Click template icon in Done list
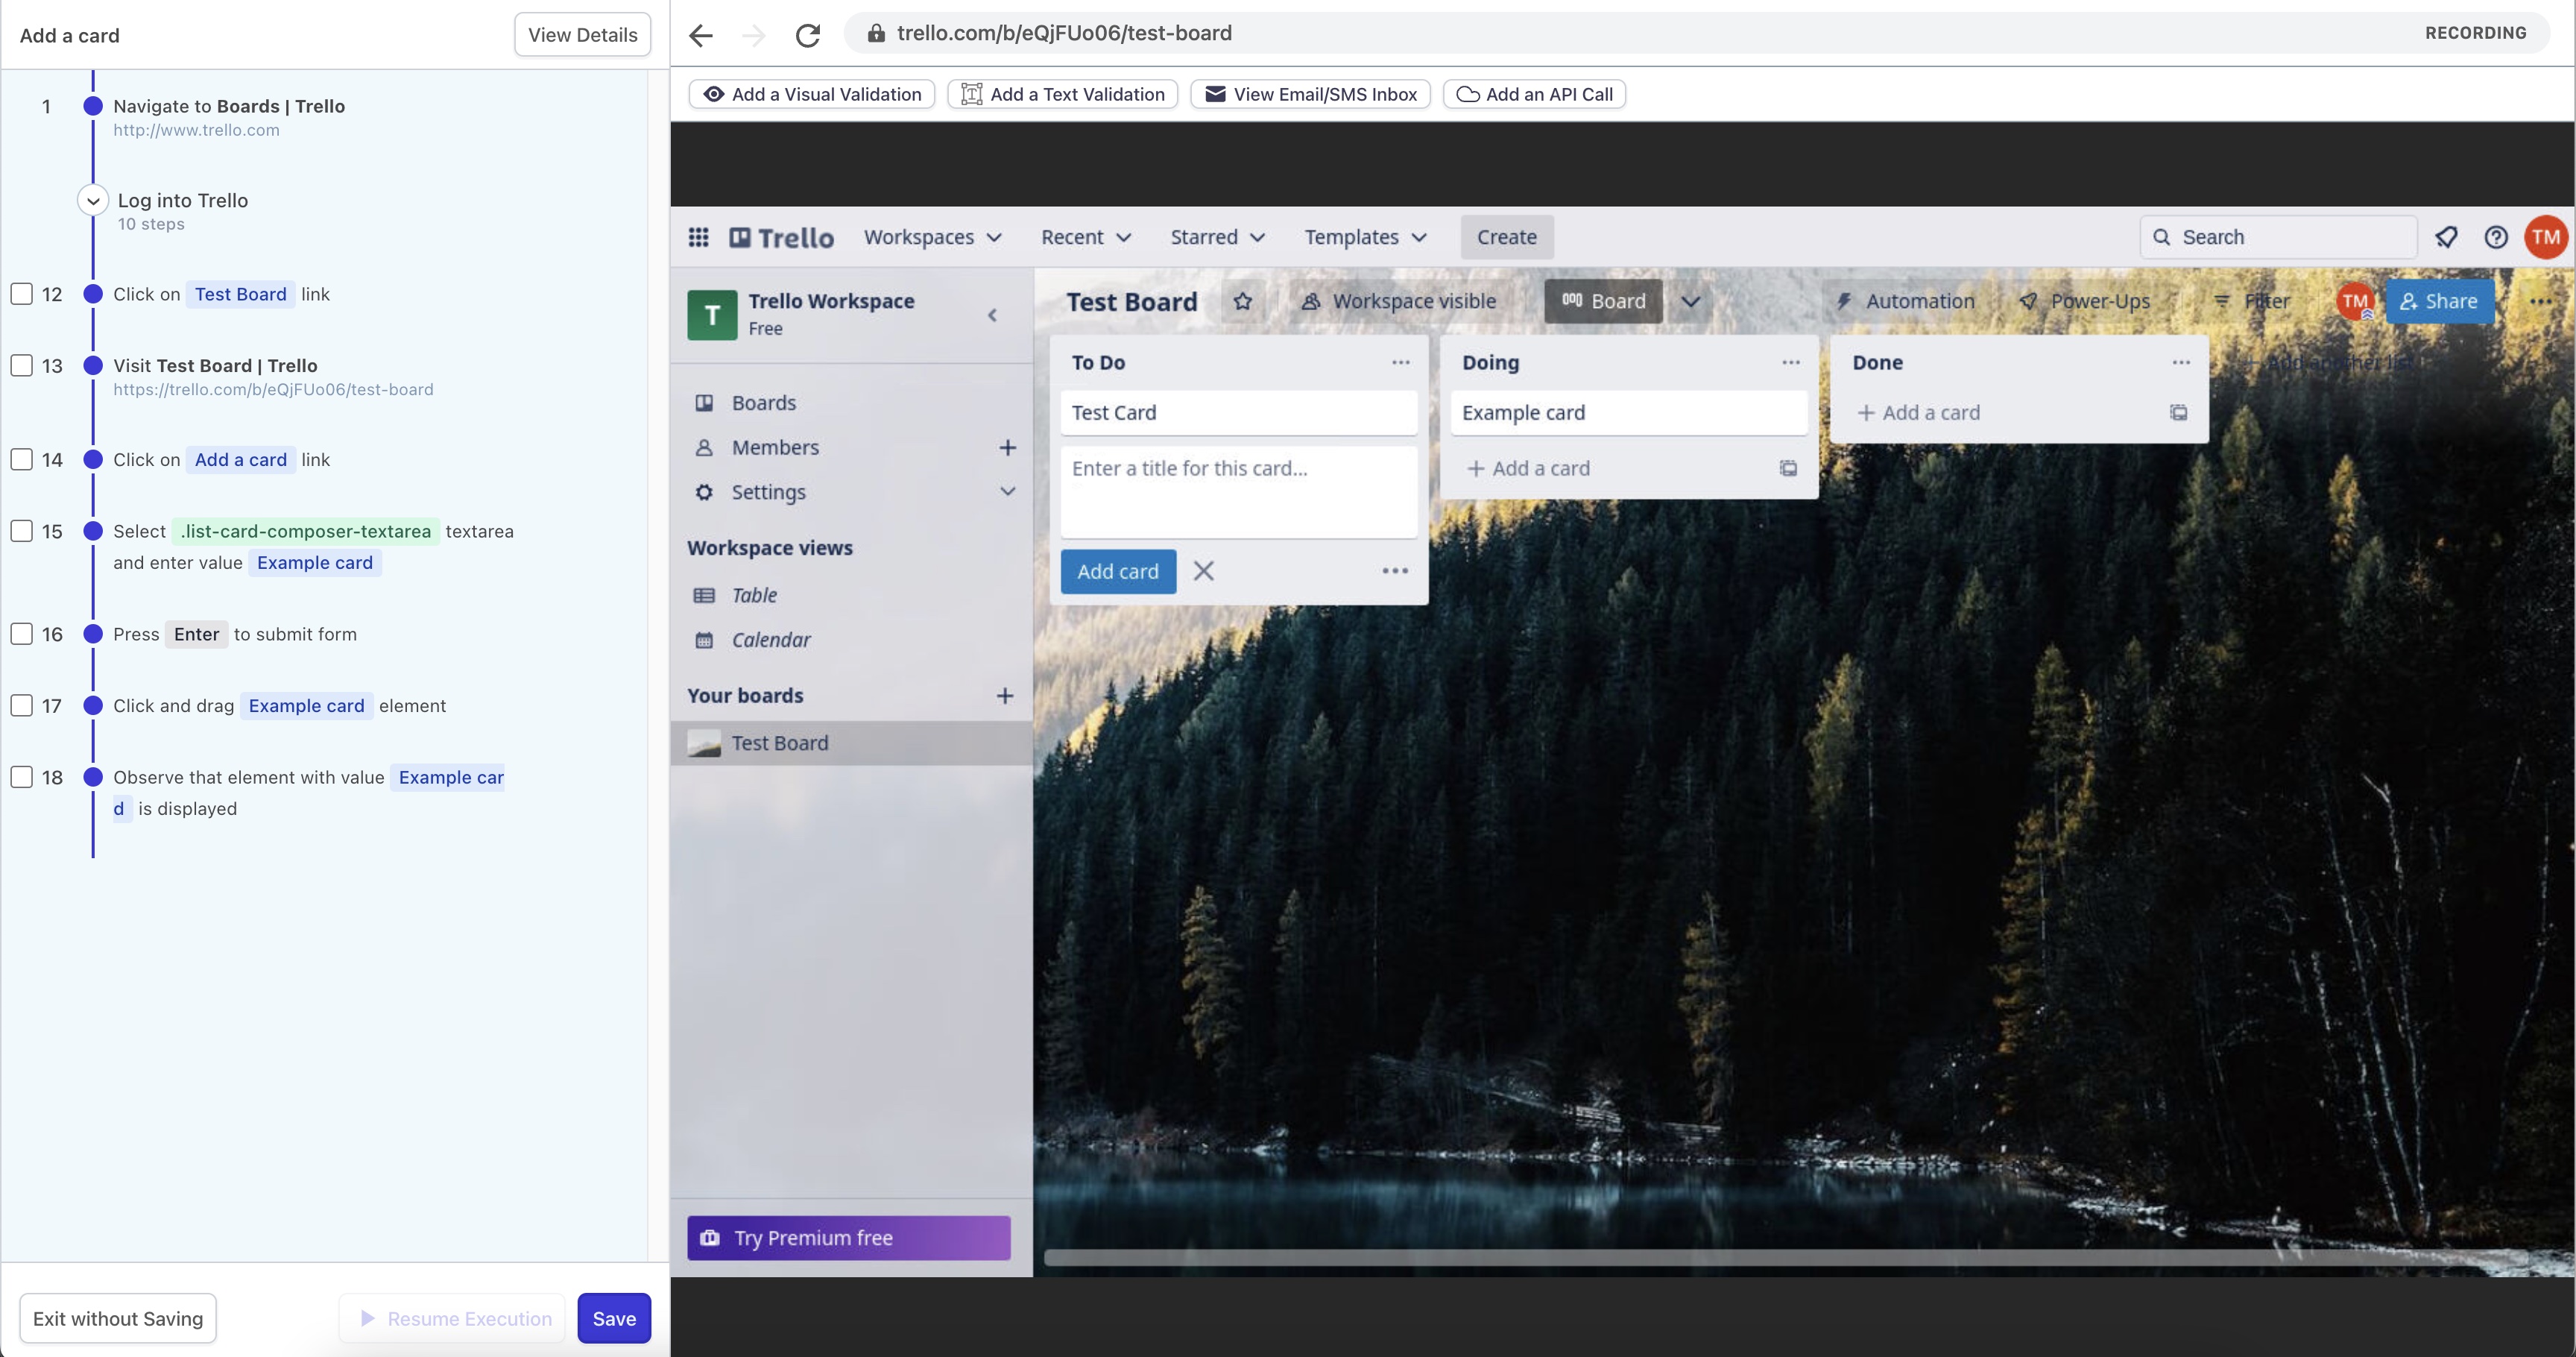 2178,412
